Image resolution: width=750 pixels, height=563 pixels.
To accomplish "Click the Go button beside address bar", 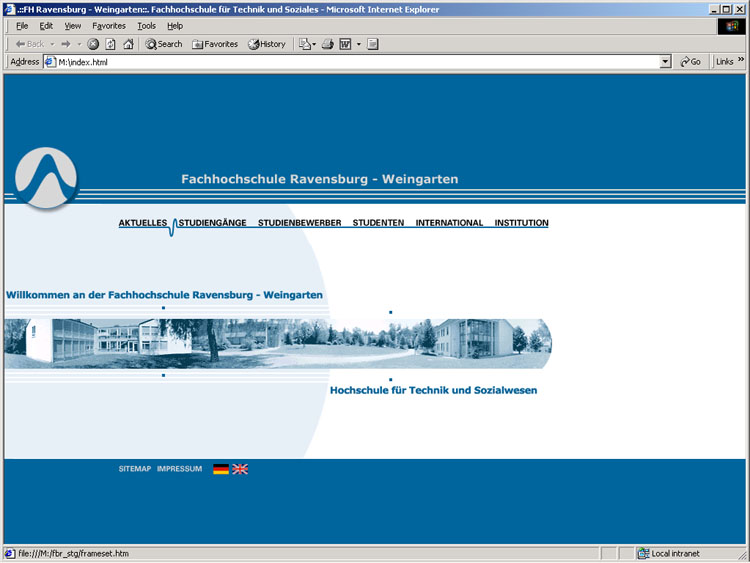I will 690,62.
